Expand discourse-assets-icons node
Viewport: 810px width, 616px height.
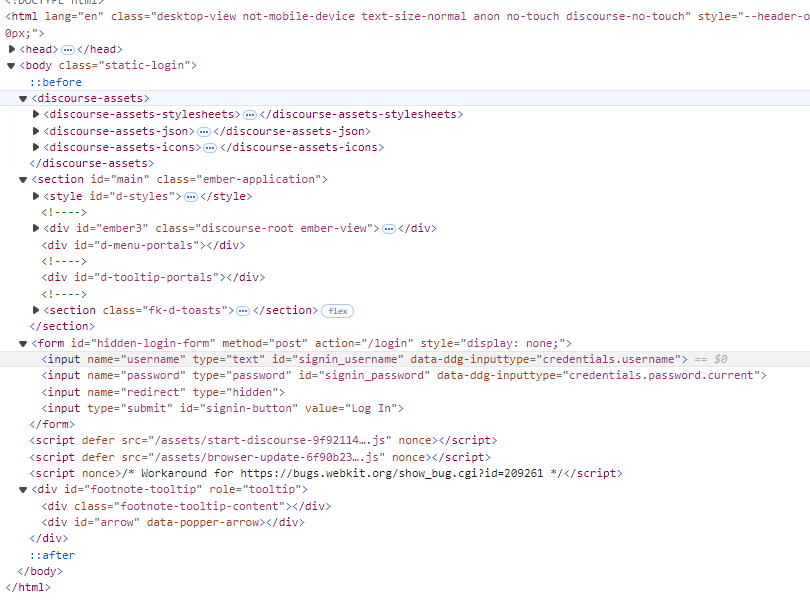36,147
